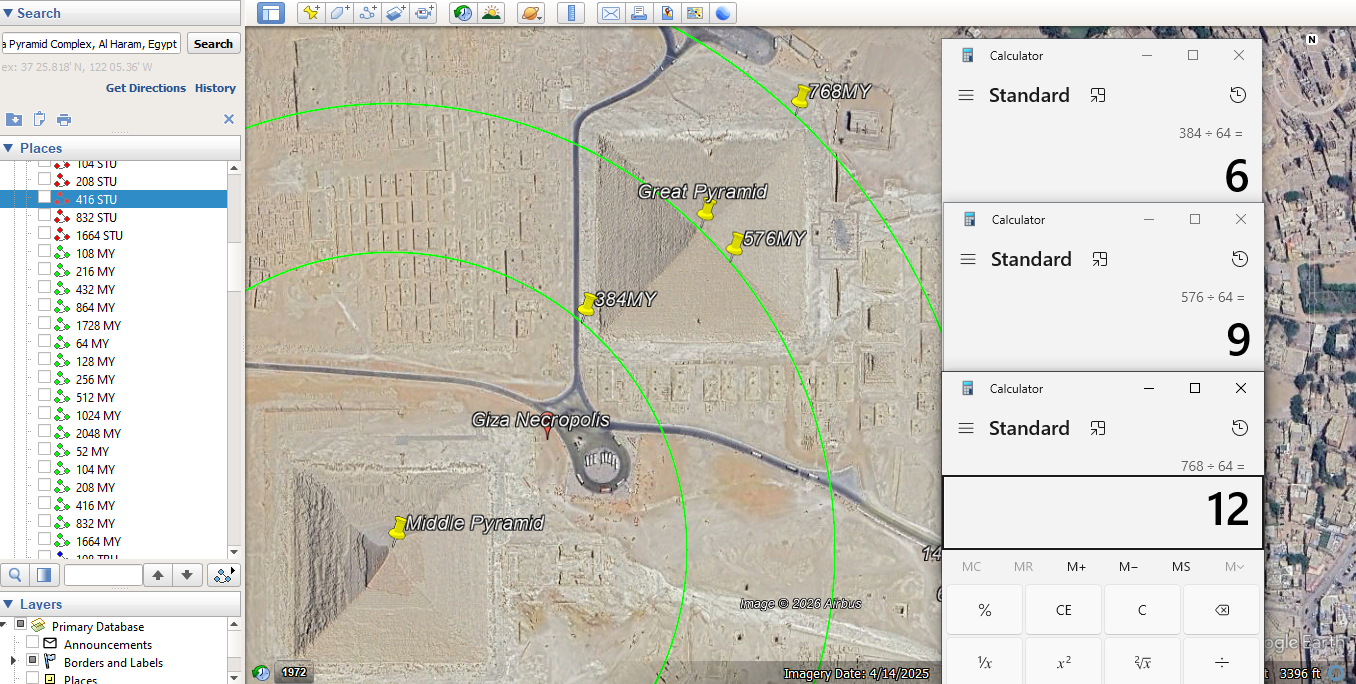Click the Email toolbar icon
The width and height of the screenshot is (1356, 684).
pyautogui.click(x=610, y=13)
